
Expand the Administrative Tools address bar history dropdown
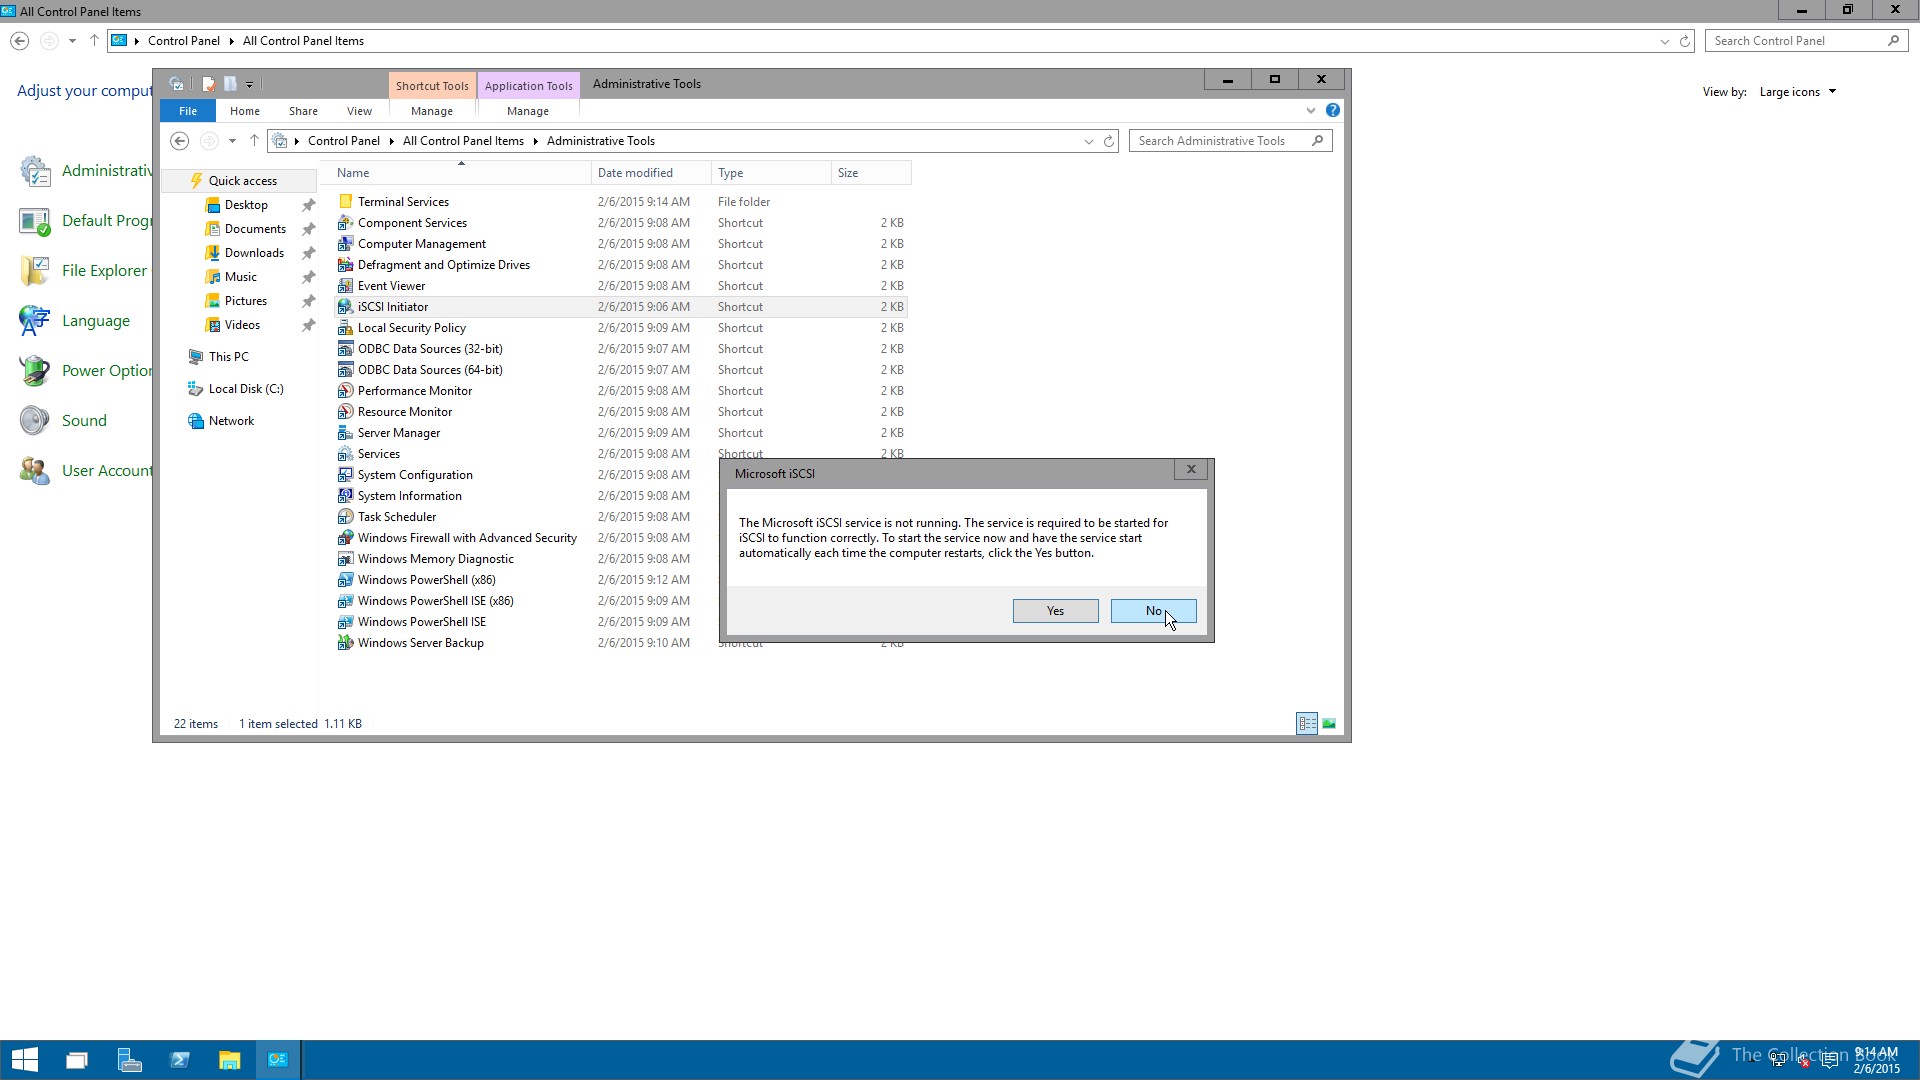[1088, 141]
